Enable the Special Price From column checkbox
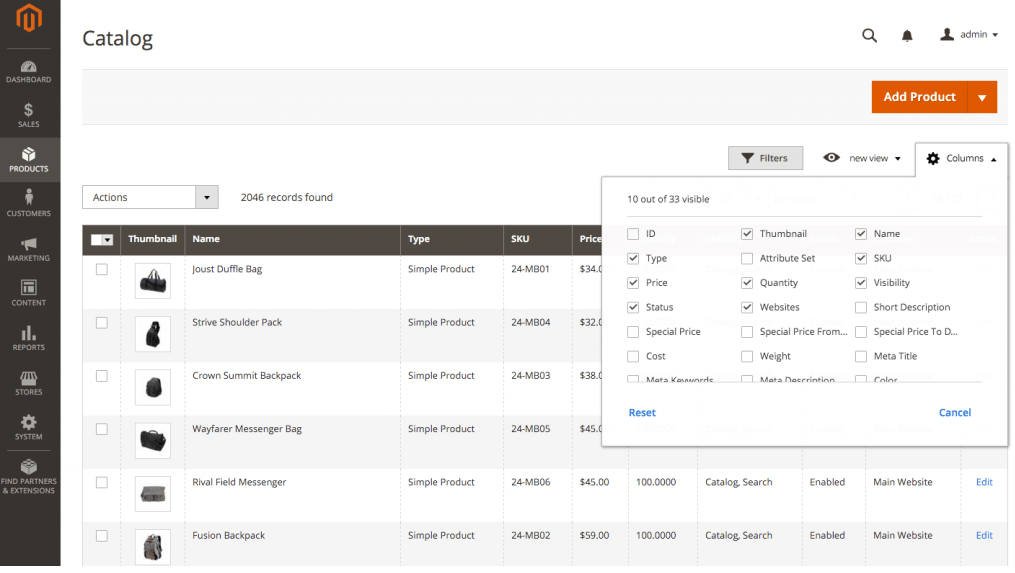The height and width of the screenshot is (573, 1015). point(747,332)
